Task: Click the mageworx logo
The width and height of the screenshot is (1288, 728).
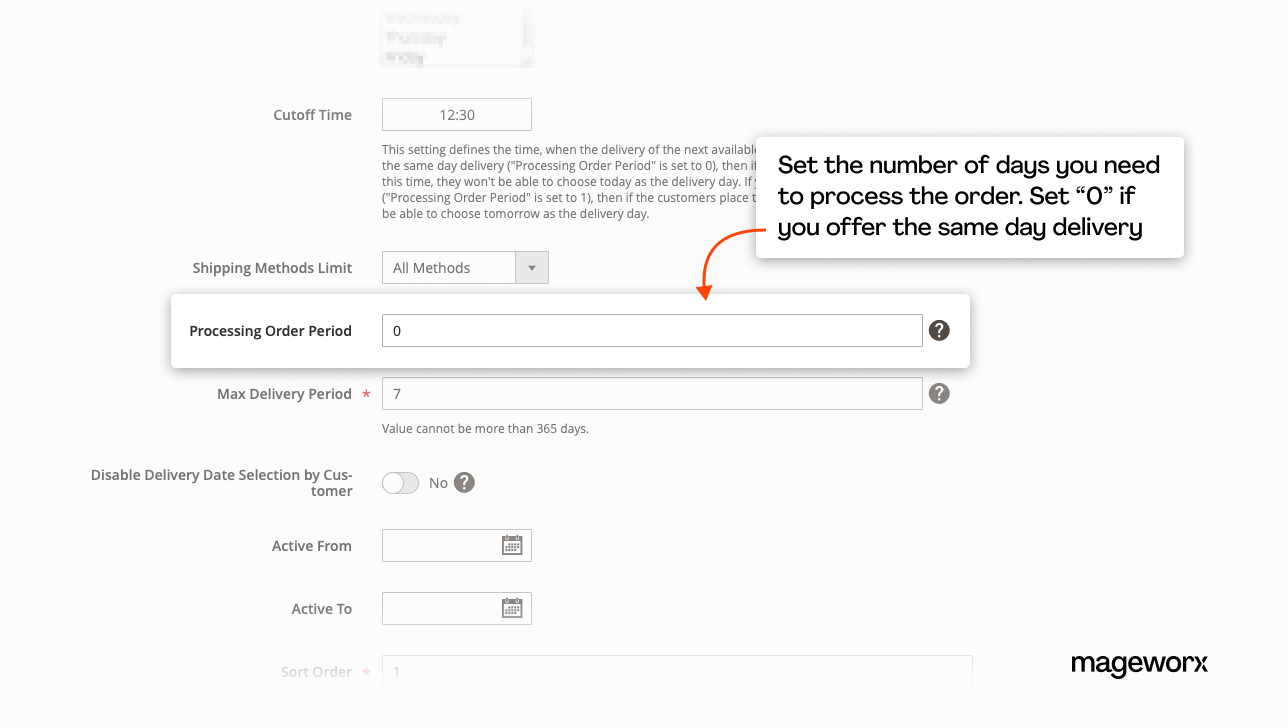Action: (x=1139, y=664)
